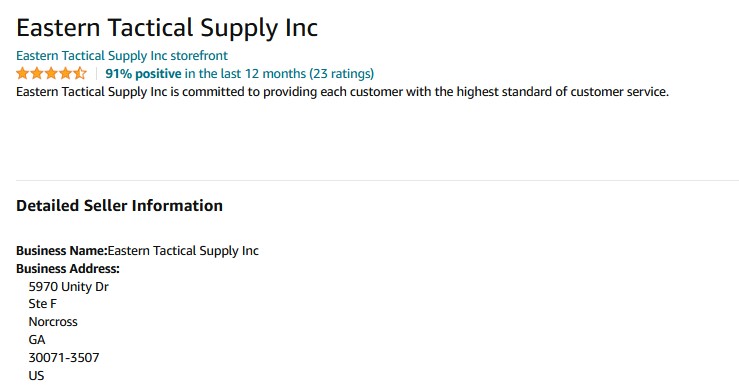Click the business name value after the label
The width and height of the screenshot is (739, 390).
pos(183,250)
